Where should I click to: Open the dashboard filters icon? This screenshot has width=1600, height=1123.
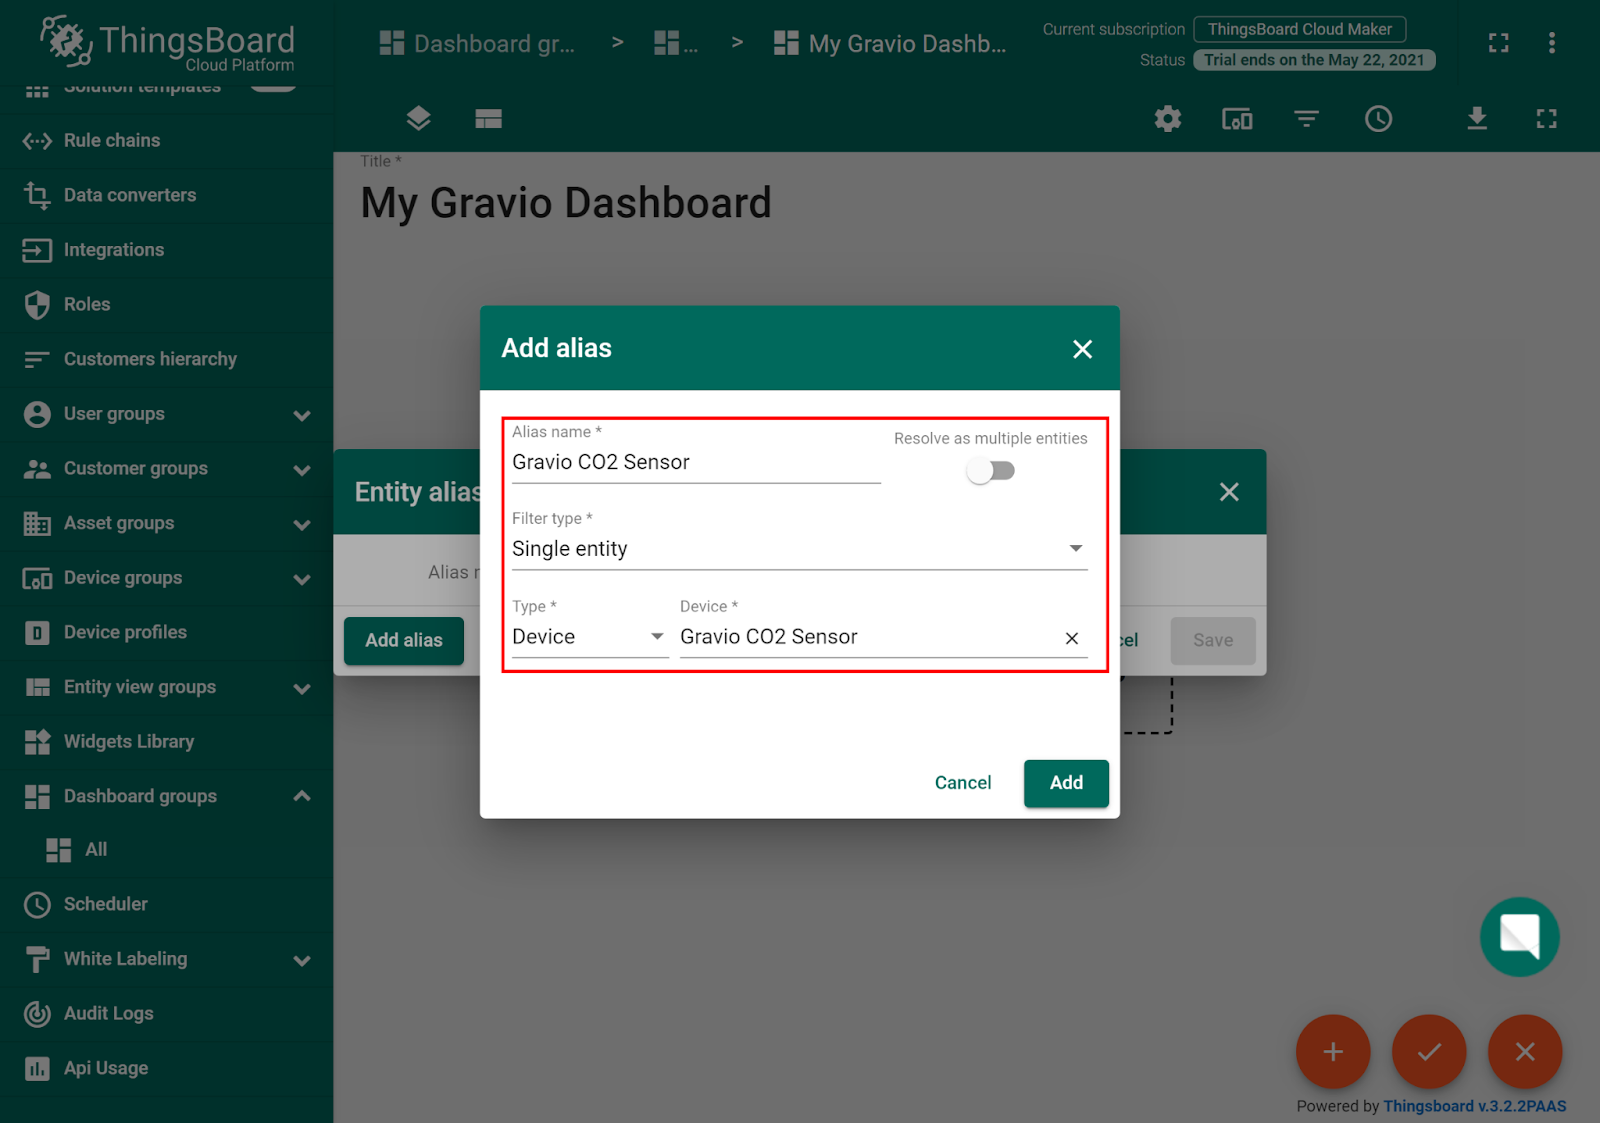coord(1306,118)
